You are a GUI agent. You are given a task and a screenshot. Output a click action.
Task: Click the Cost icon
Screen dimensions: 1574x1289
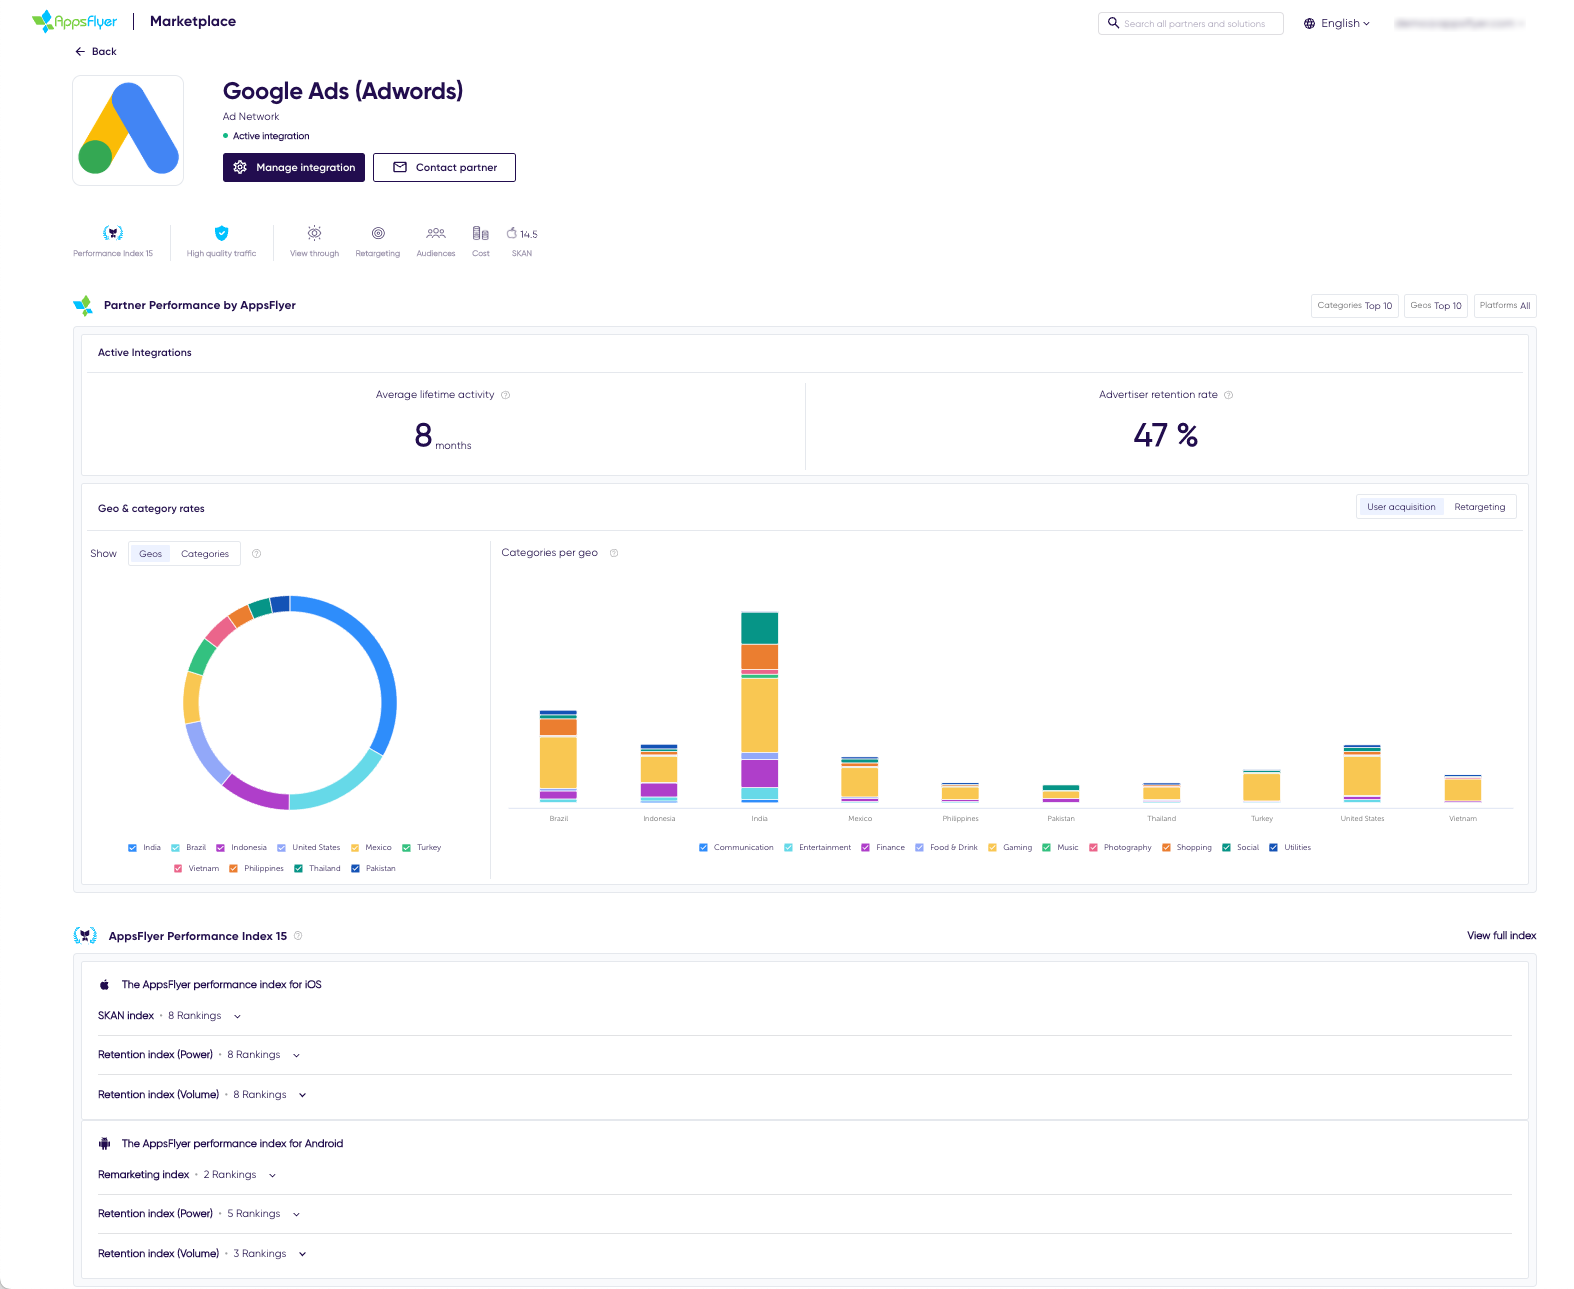pos(481,233)
